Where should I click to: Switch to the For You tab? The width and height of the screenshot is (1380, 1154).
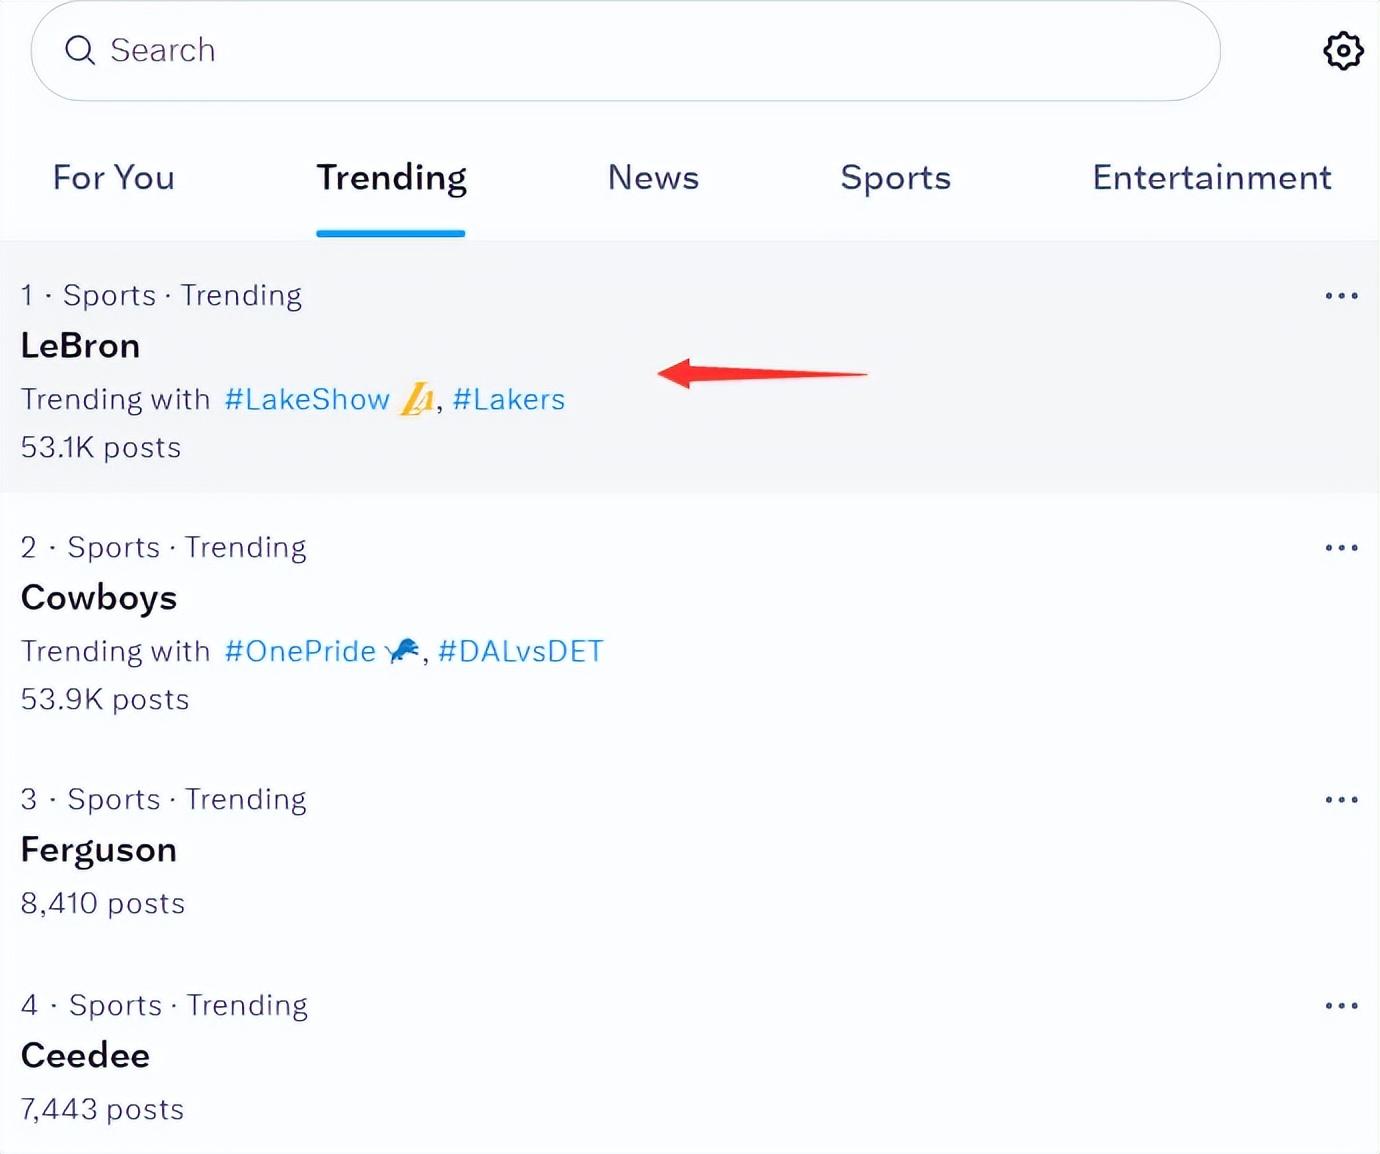[114, 178]
